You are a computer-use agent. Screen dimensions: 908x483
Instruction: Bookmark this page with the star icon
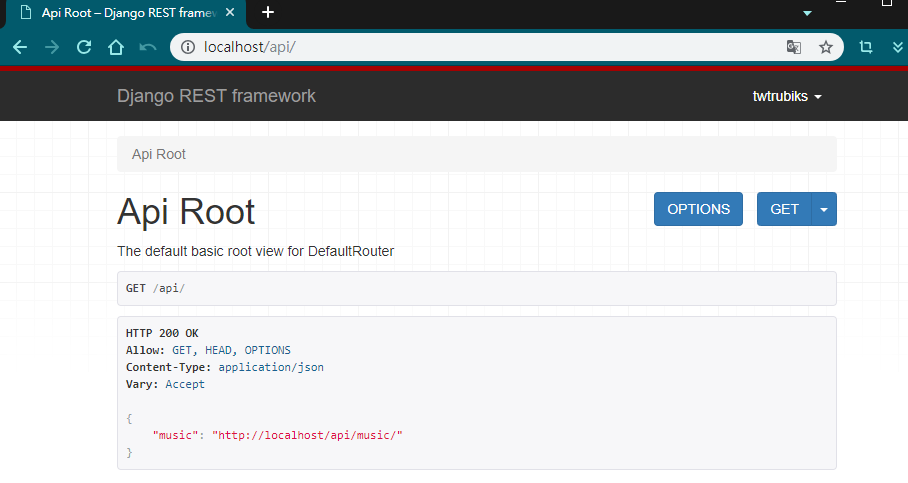tap(826, 47)
